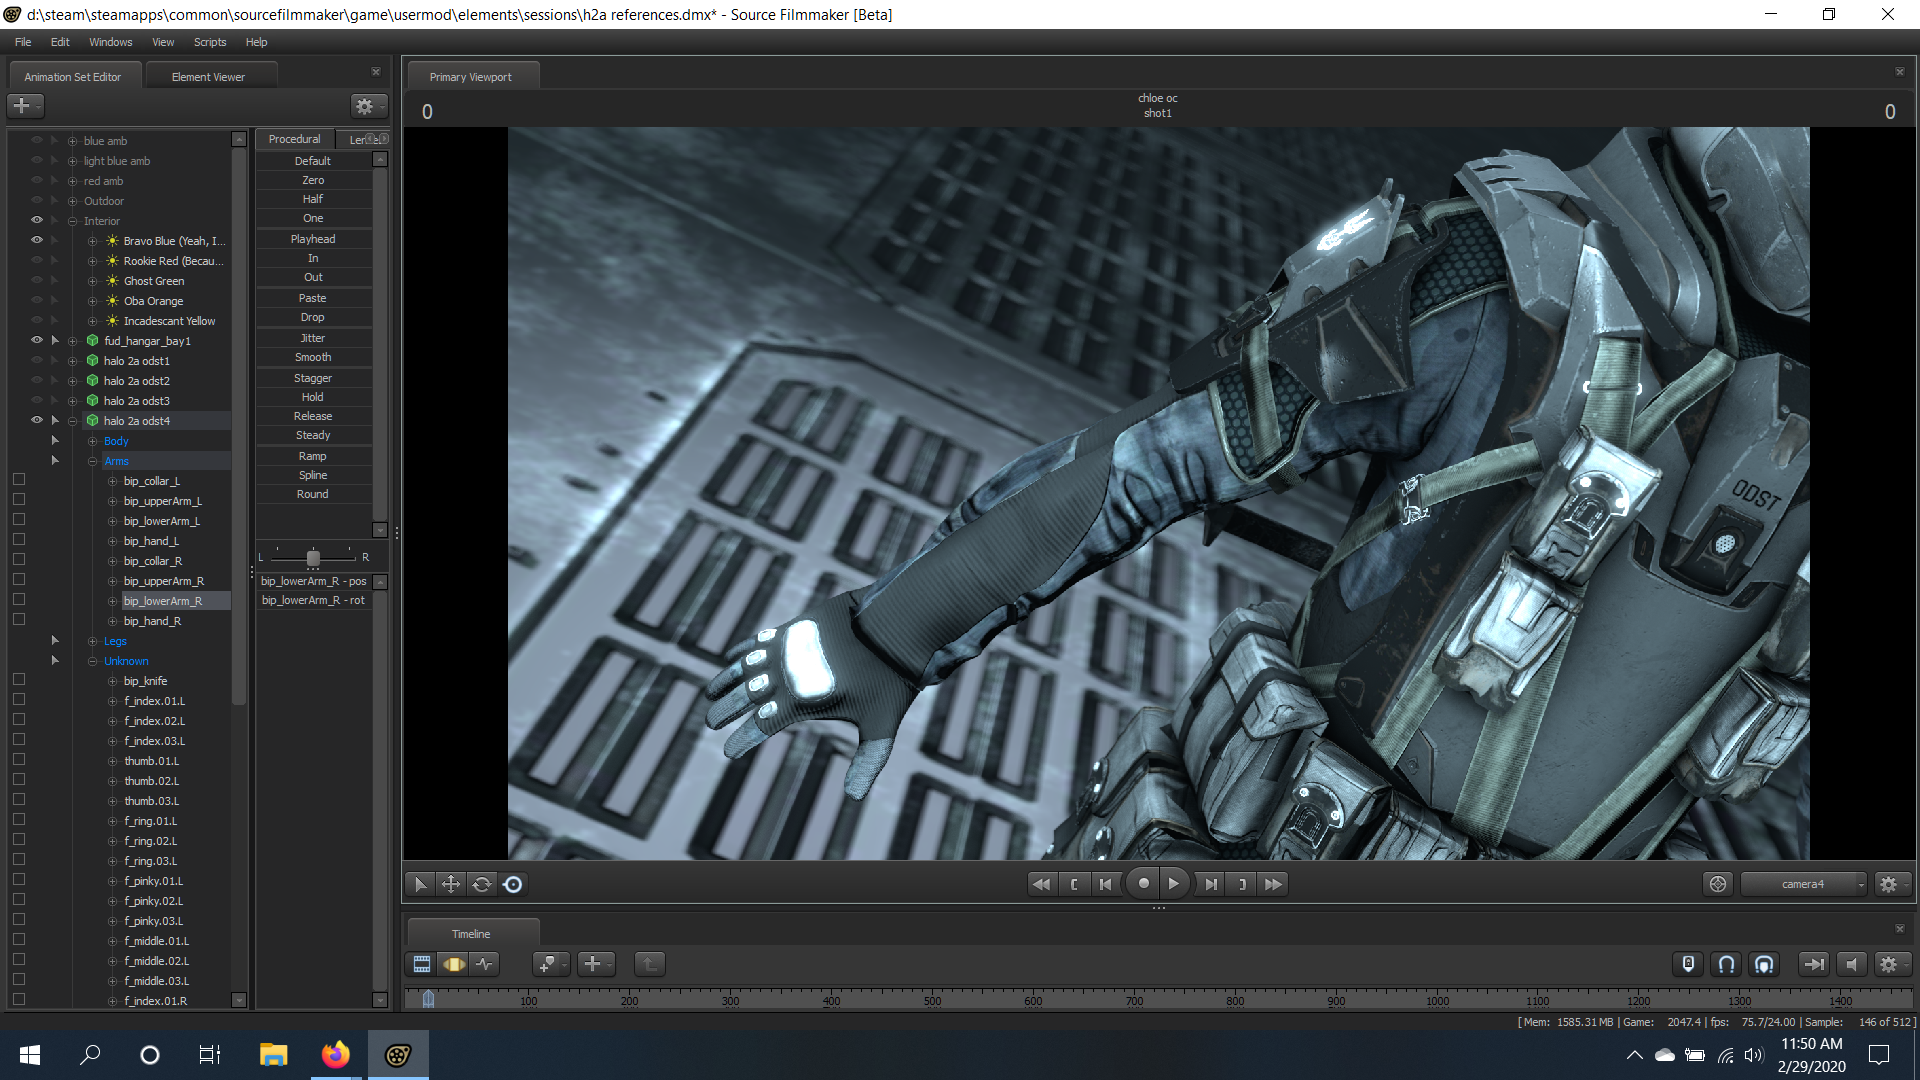The height and width of the screenshot is (1080, 1920).
Task: Open timeline settings gear
Action: [1890, 964]
